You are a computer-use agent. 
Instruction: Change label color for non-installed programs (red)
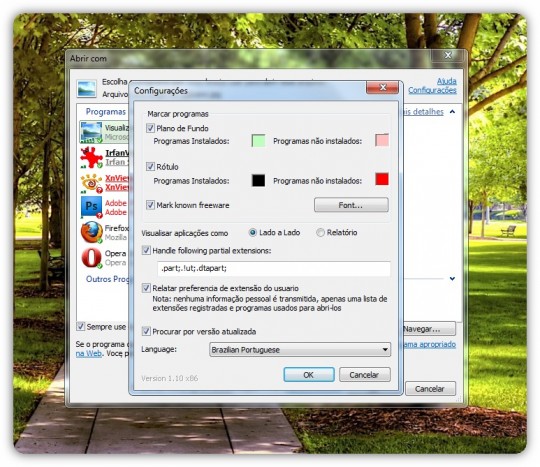tap(382, 179)
